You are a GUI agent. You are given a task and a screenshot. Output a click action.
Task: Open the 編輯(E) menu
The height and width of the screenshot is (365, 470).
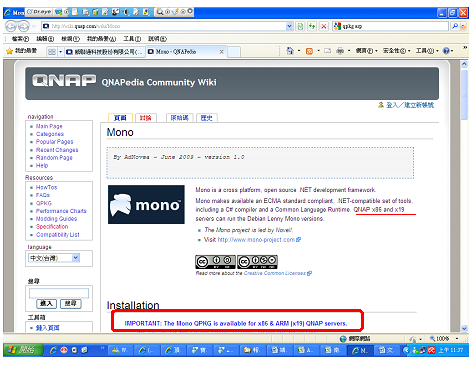tap(45, 39)
